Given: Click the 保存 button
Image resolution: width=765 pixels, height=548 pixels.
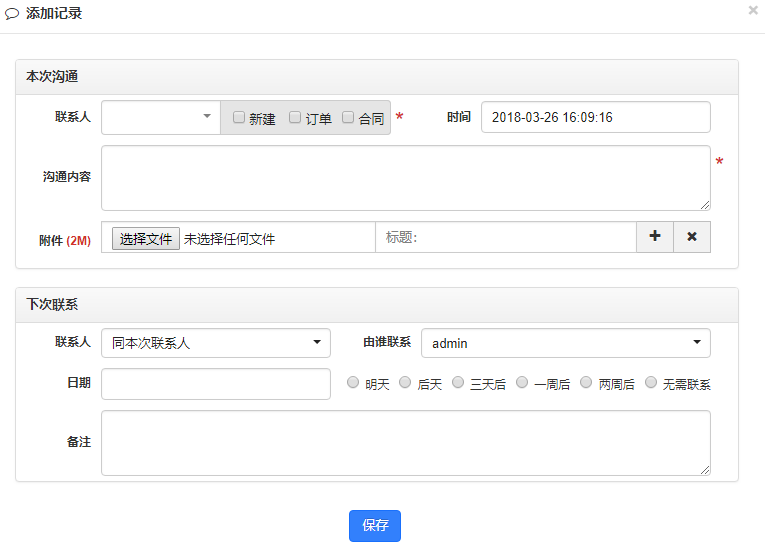Looking at the screenshot, I should click(375, 525).
